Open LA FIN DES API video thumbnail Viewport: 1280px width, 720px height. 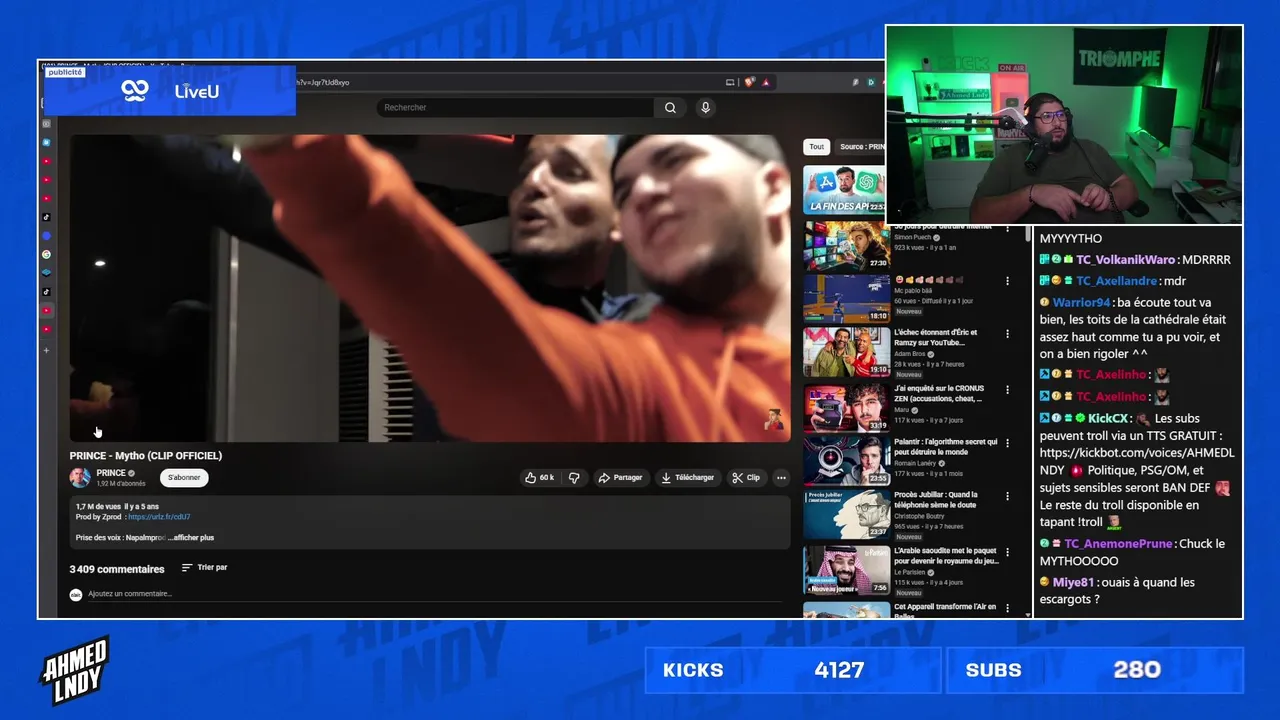click(x=844, y=190)
